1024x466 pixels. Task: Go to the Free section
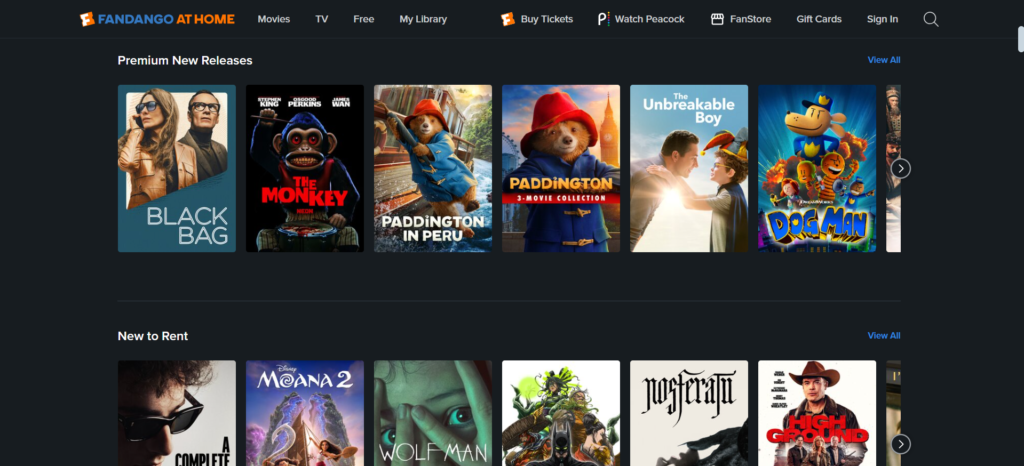click(364, 19)
